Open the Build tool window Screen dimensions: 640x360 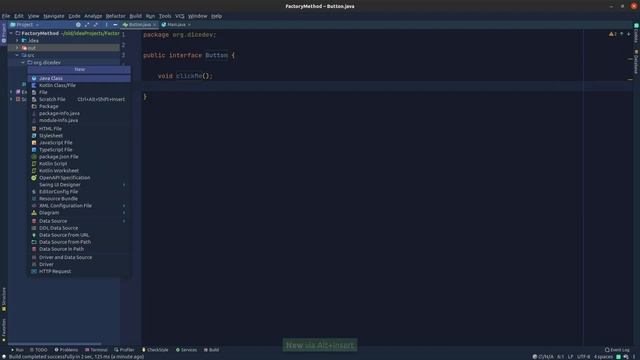click(x=211, y=350)
